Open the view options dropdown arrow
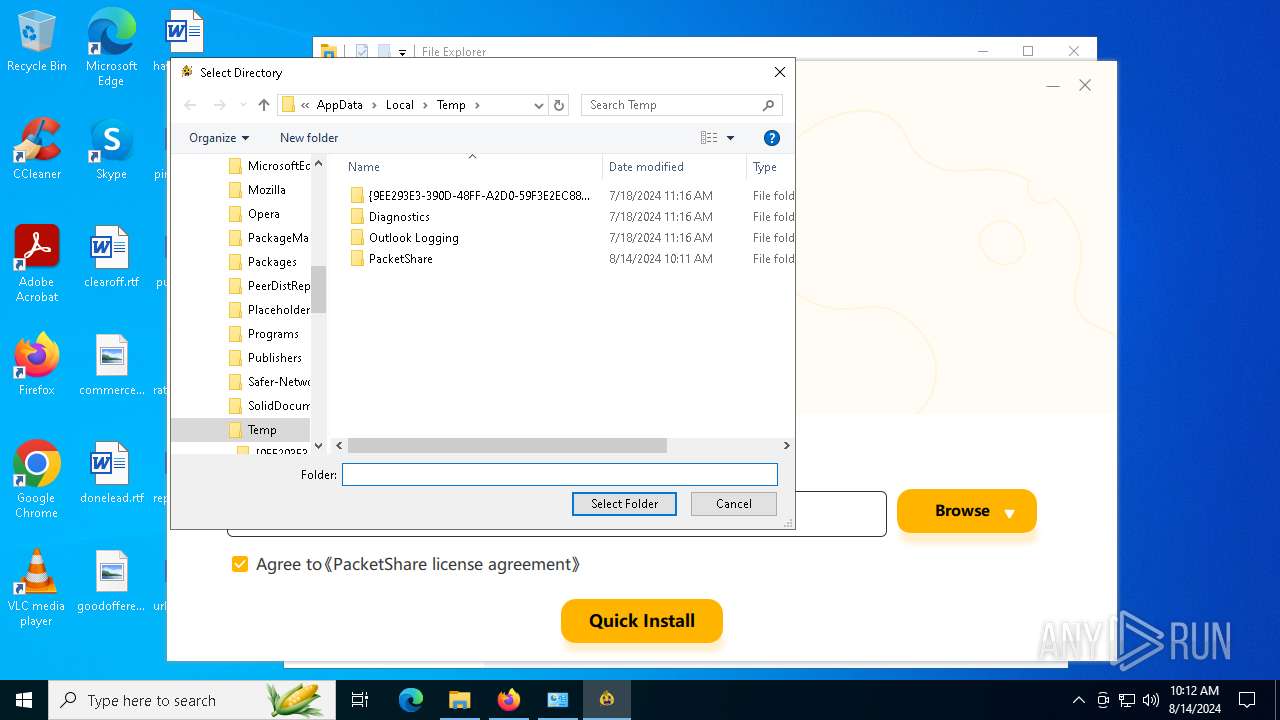 730,138
